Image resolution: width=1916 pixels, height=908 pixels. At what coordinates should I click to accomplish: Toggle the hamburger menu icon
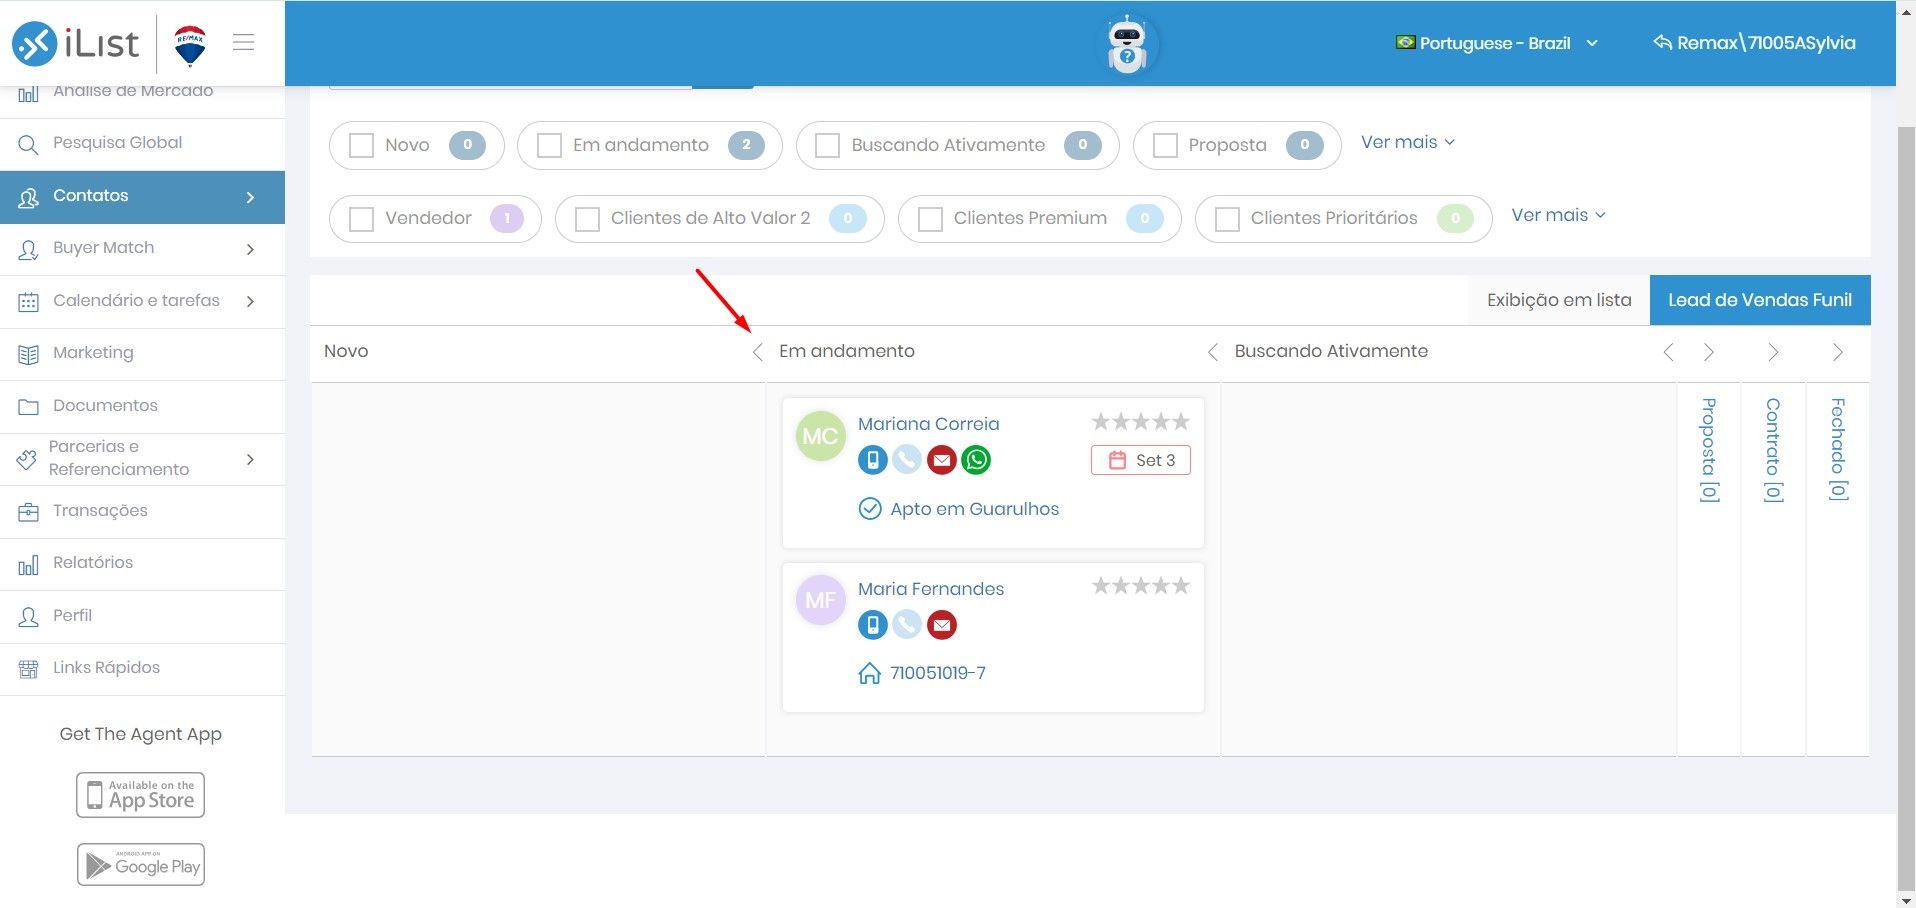[x=244, y=42]
